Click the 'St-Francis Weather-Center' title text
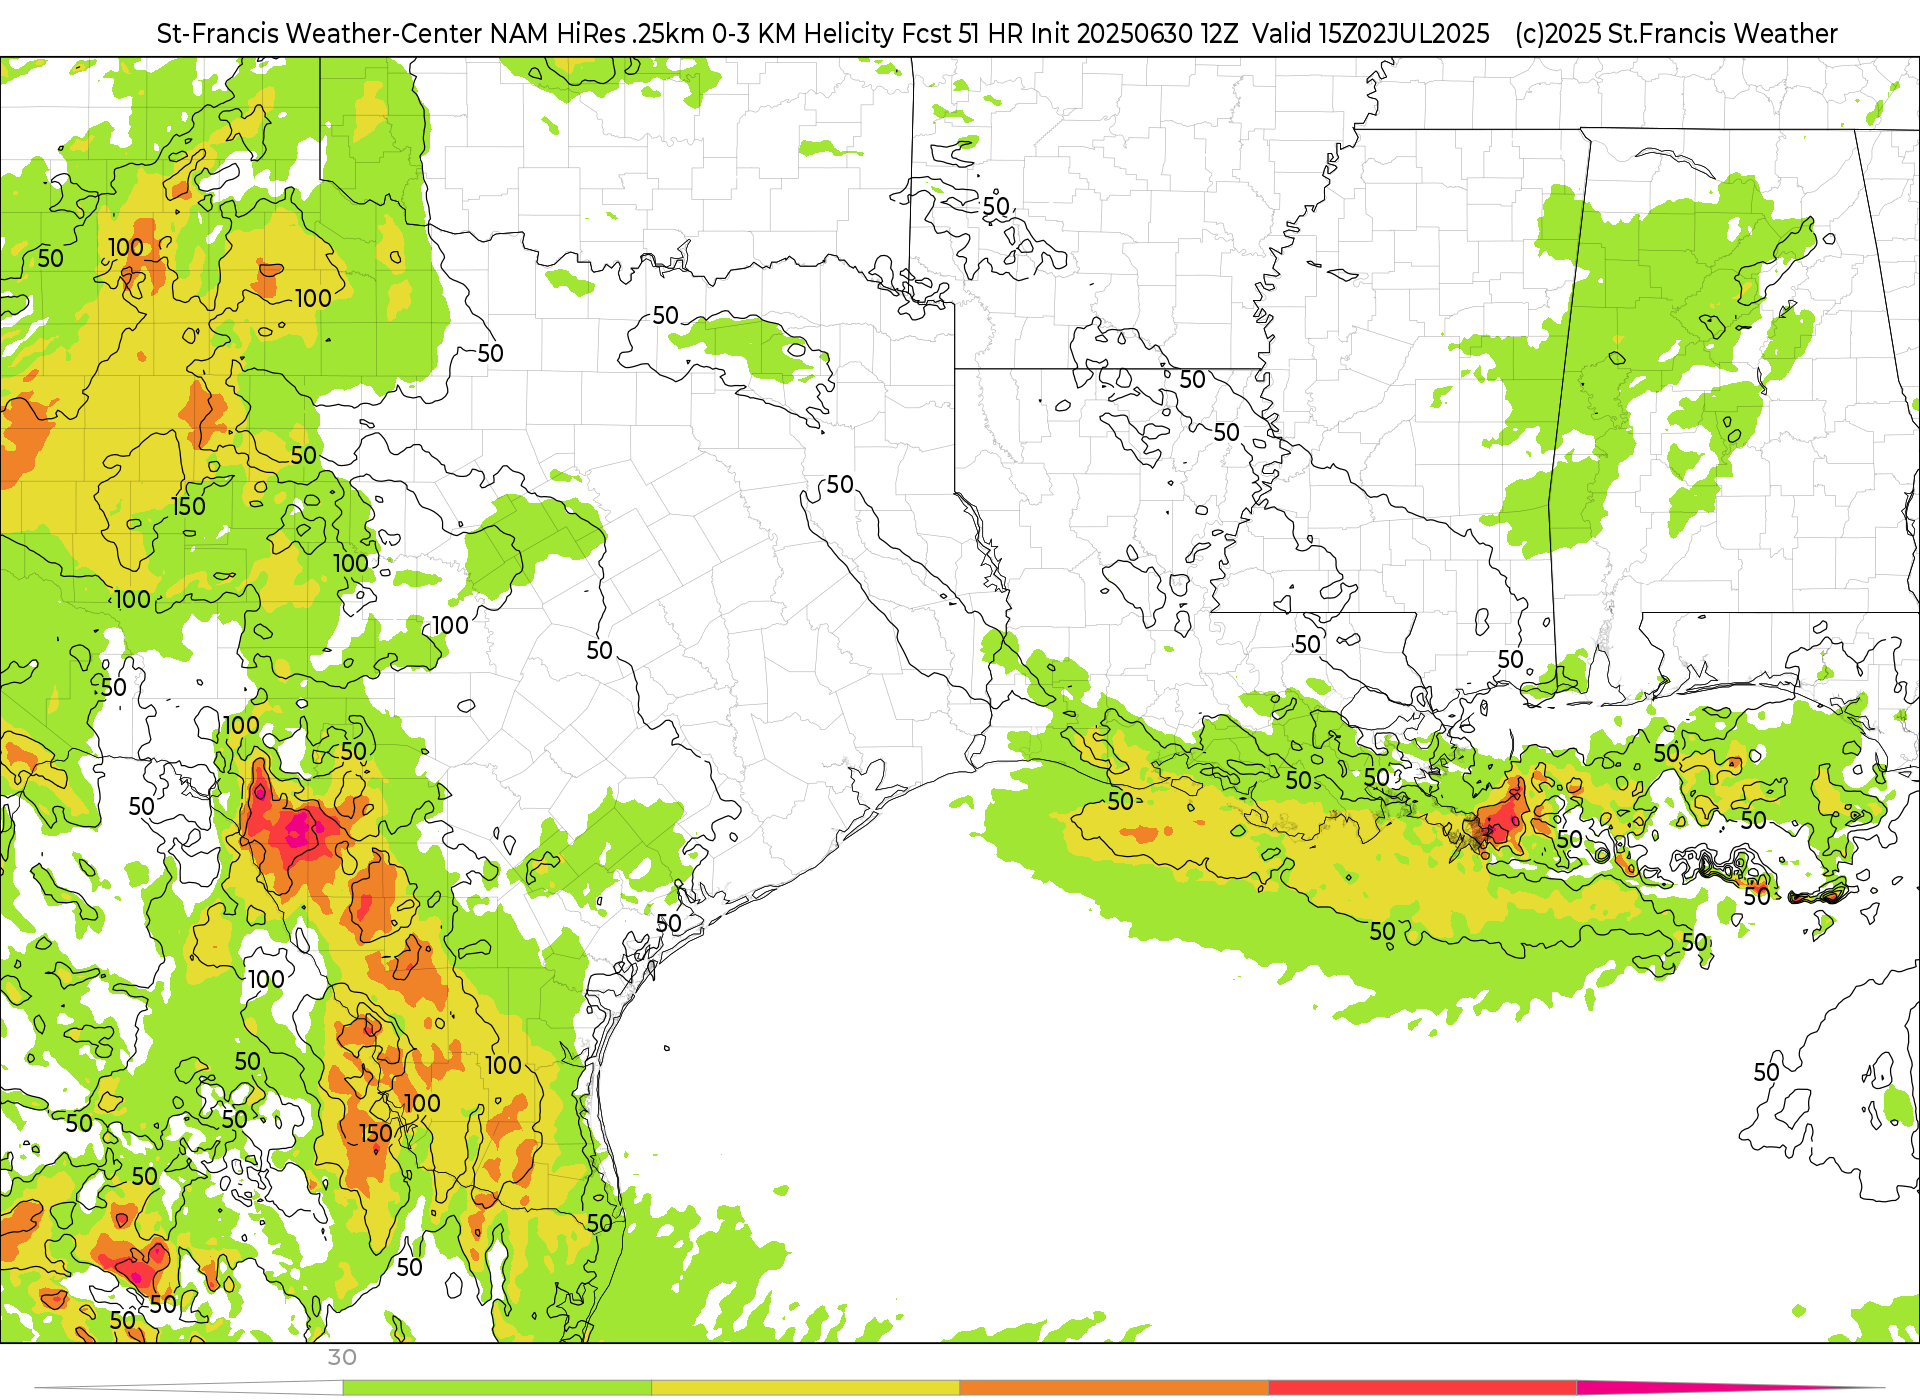 [320, 34]
